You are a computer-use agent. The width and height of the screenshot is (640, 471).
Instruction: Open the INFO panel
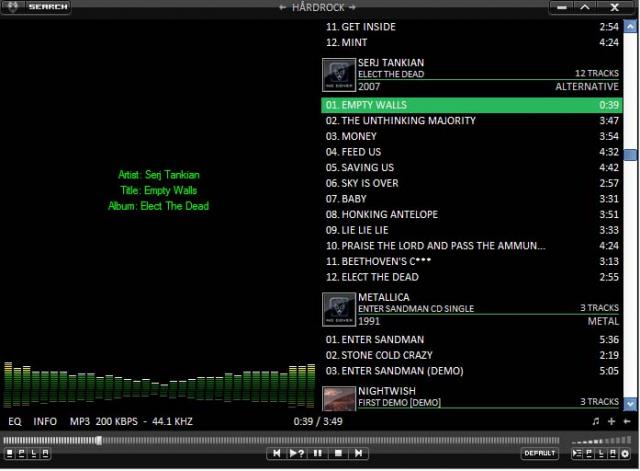[x=45, y=421]
